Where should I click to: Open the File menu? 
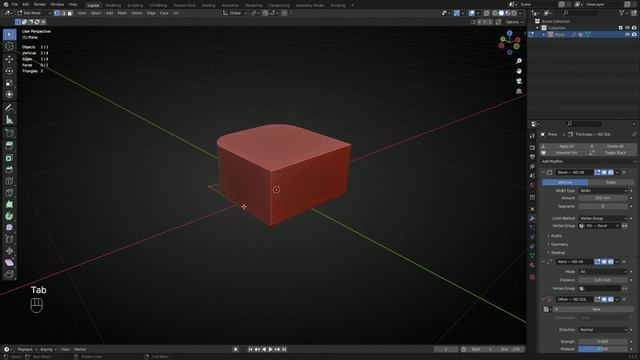pos(15,4)
